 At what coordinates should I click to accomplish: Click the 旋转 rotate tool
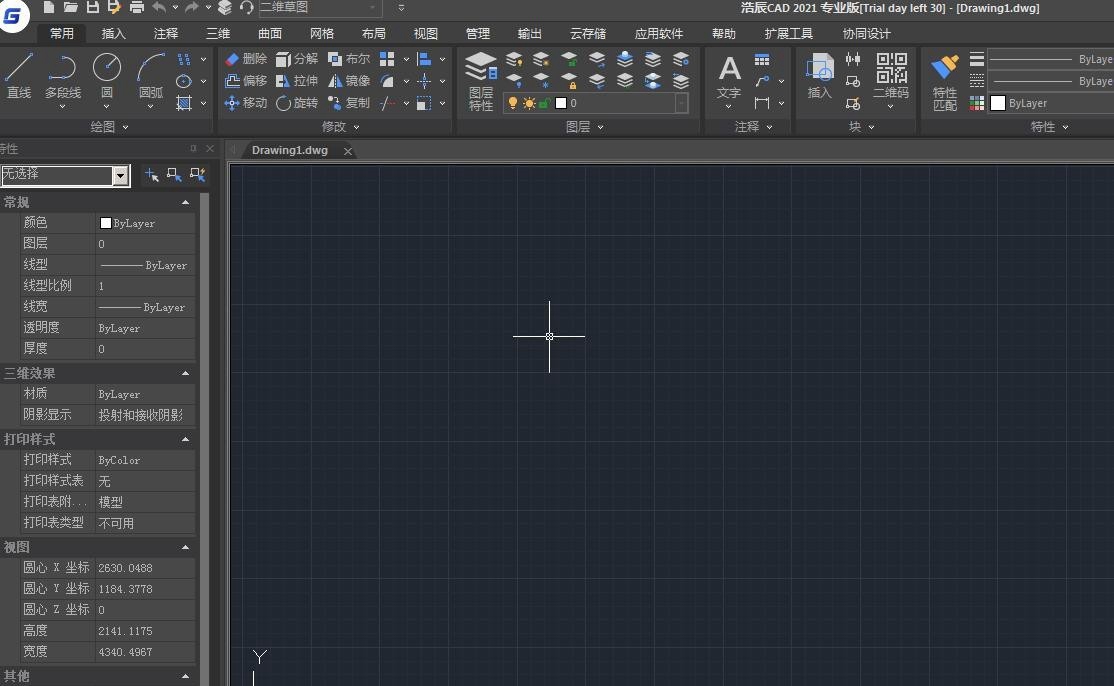(297, 103)
